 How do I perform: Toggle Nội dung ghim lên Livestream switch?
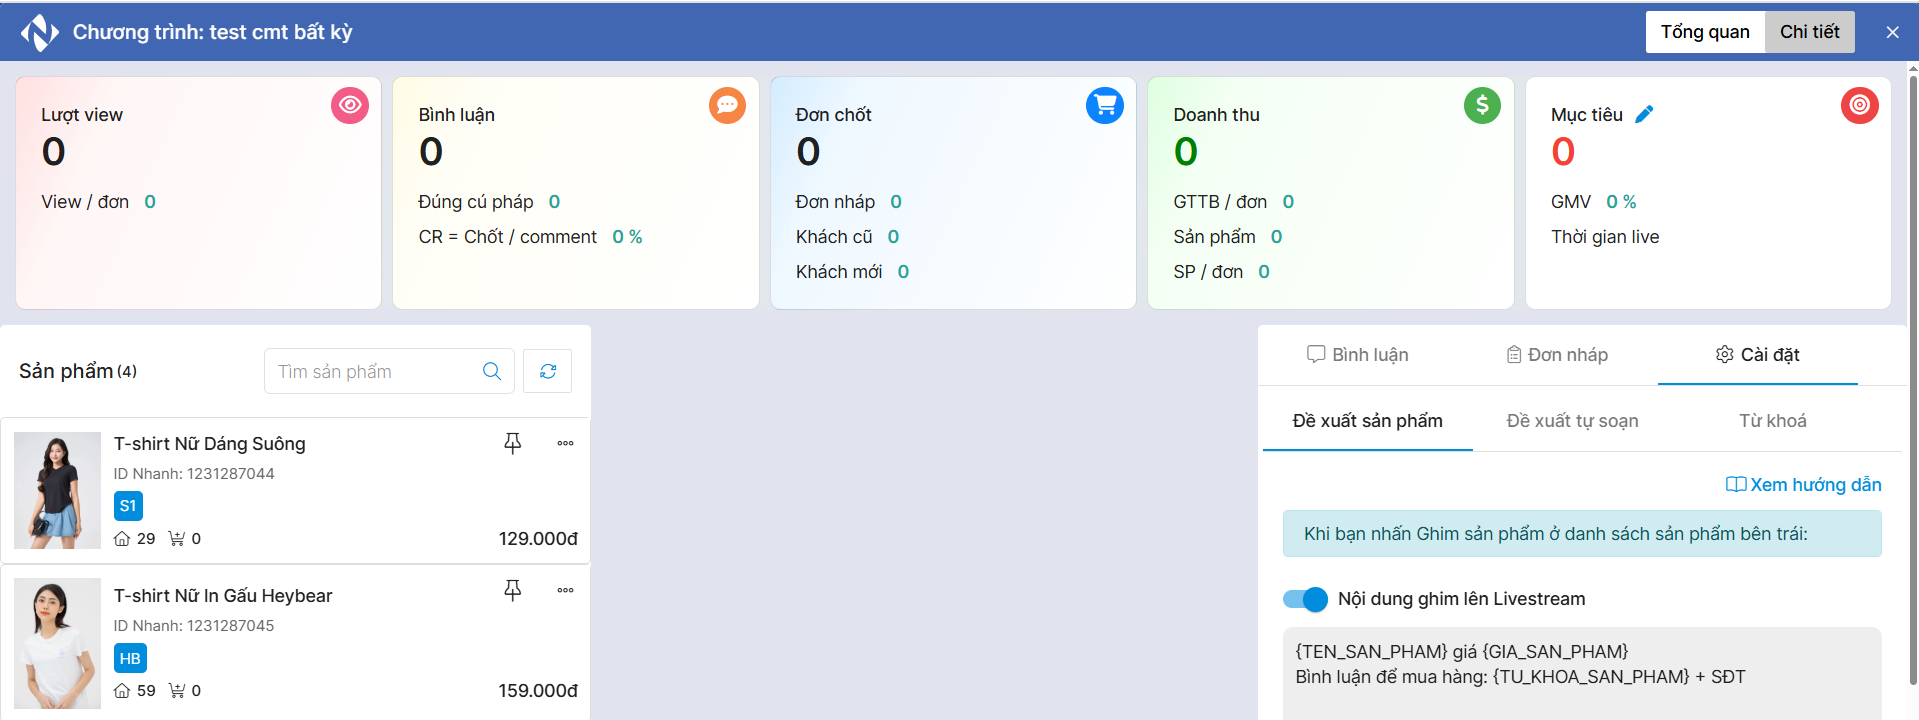coord(1305,599)
